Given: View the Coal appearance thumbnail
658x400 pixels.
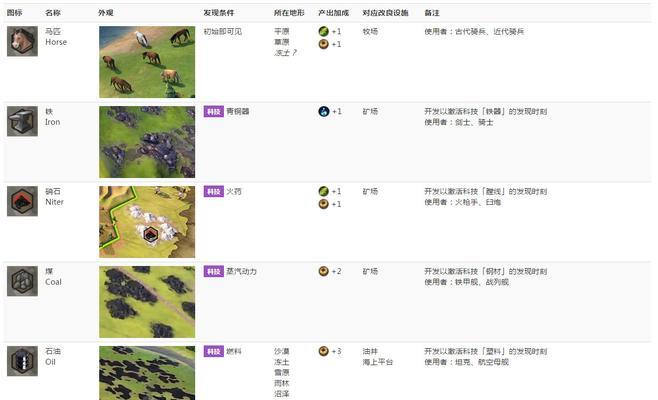Looking at the screenshot, I should point(146,301).
